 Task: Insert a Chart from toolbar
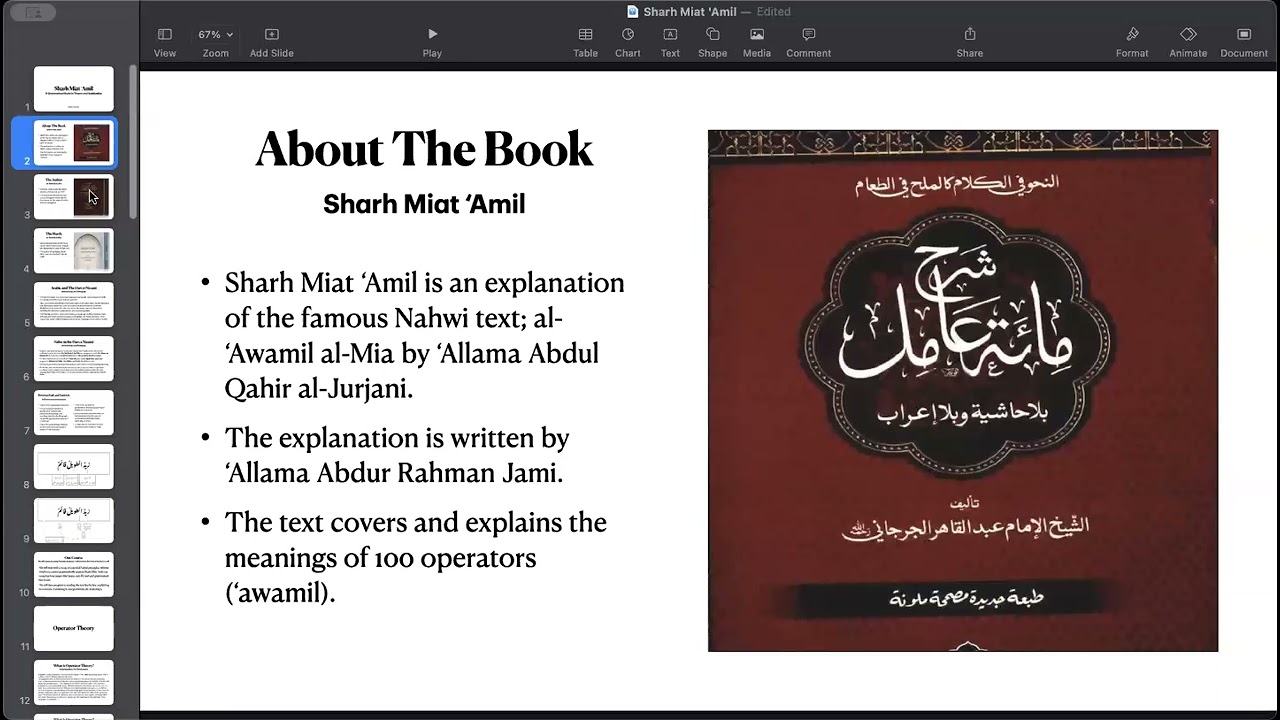628,42
